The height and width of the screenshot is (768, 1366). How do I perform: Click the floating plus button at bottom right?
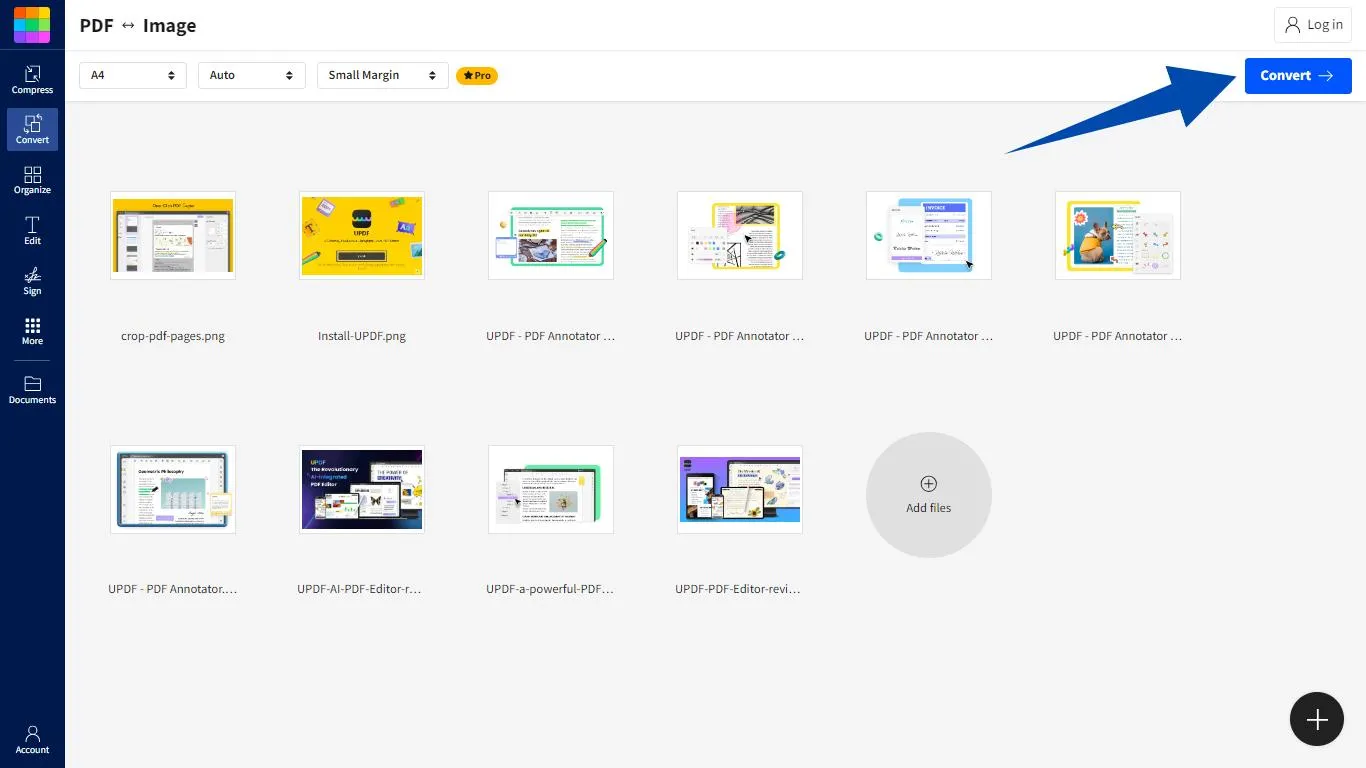tap(1316, 719)
